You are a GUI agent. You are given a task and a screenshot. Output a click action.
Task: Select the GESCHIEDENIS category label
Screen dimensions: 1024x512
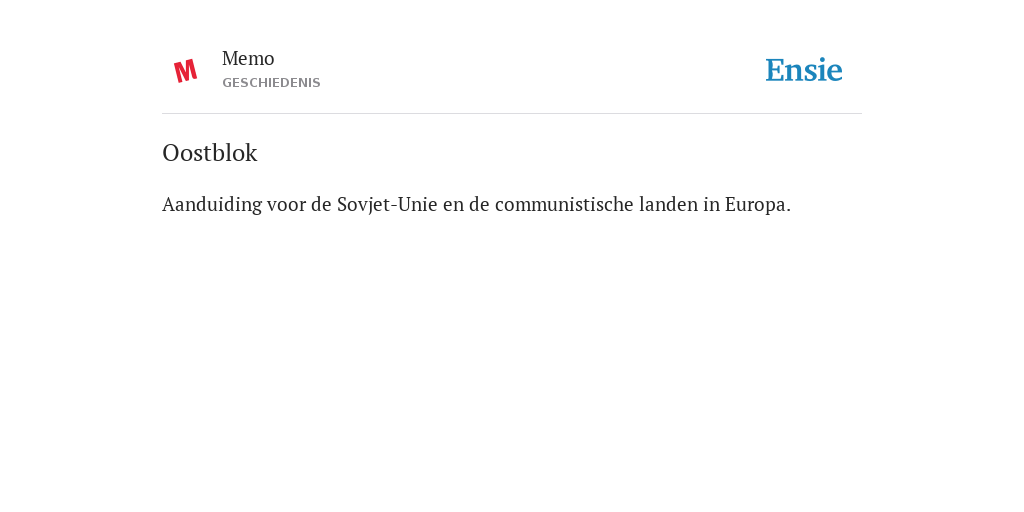coord(271,83)
